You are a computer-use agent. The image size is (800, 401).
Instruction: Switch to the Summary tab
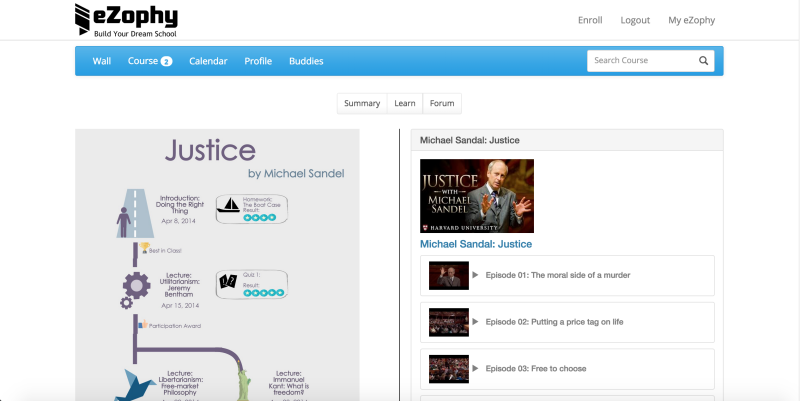(x=362, y=103)
